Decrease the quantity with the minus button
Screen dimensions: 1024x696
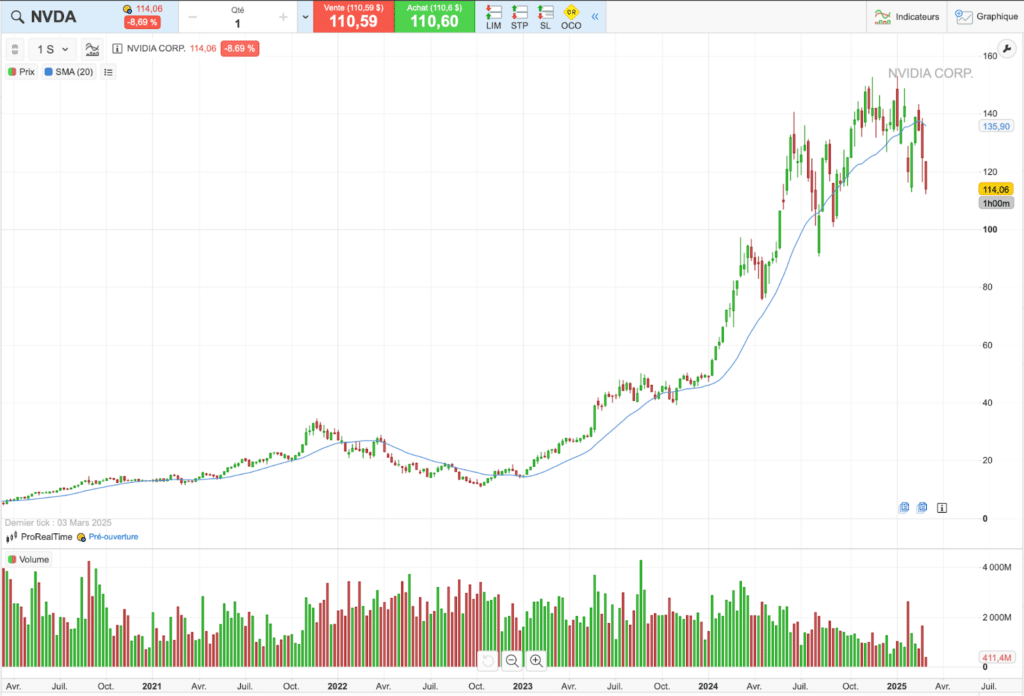click(193, 17)
